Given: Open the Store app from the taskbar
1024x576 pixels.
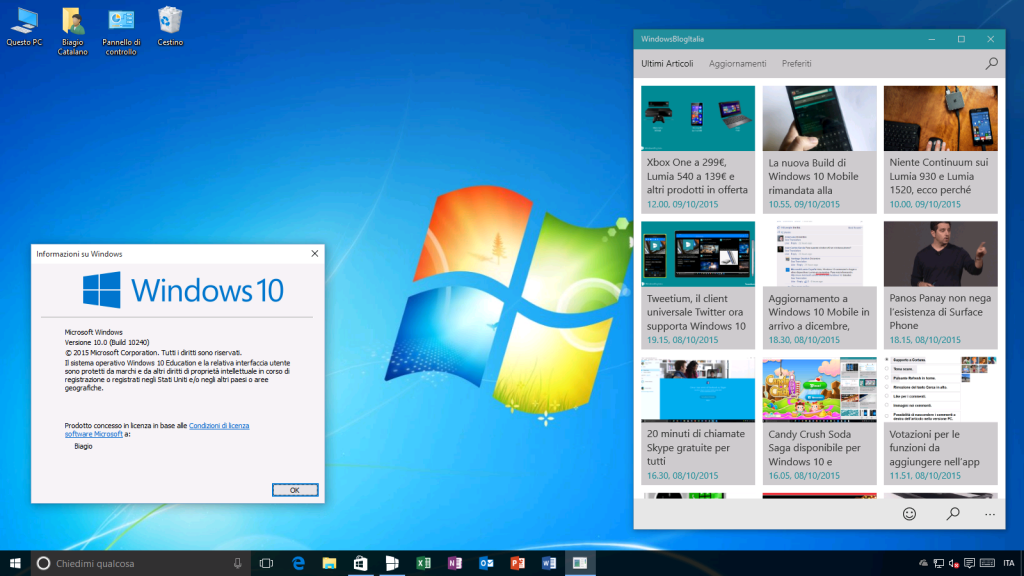Looking at the screenshot, I should (360, 563).
